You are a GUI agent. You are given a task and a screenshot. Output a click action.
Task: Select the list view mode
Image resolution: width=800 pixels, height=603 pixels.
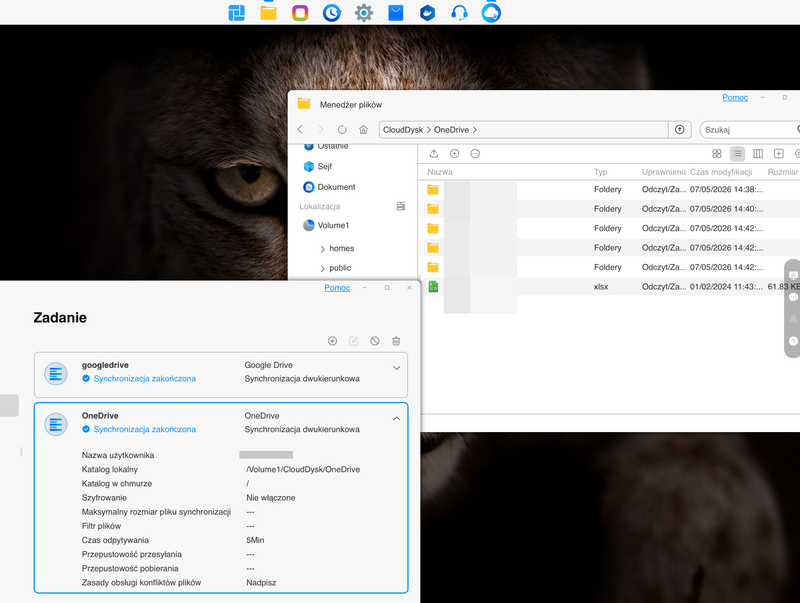pyautogui.click(x=737, y=154)
